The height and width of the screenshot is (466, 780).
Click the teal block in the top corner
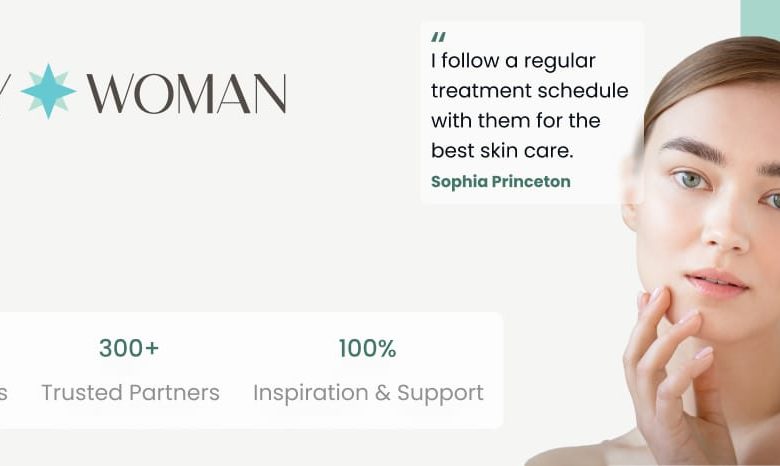pos(760,19)
